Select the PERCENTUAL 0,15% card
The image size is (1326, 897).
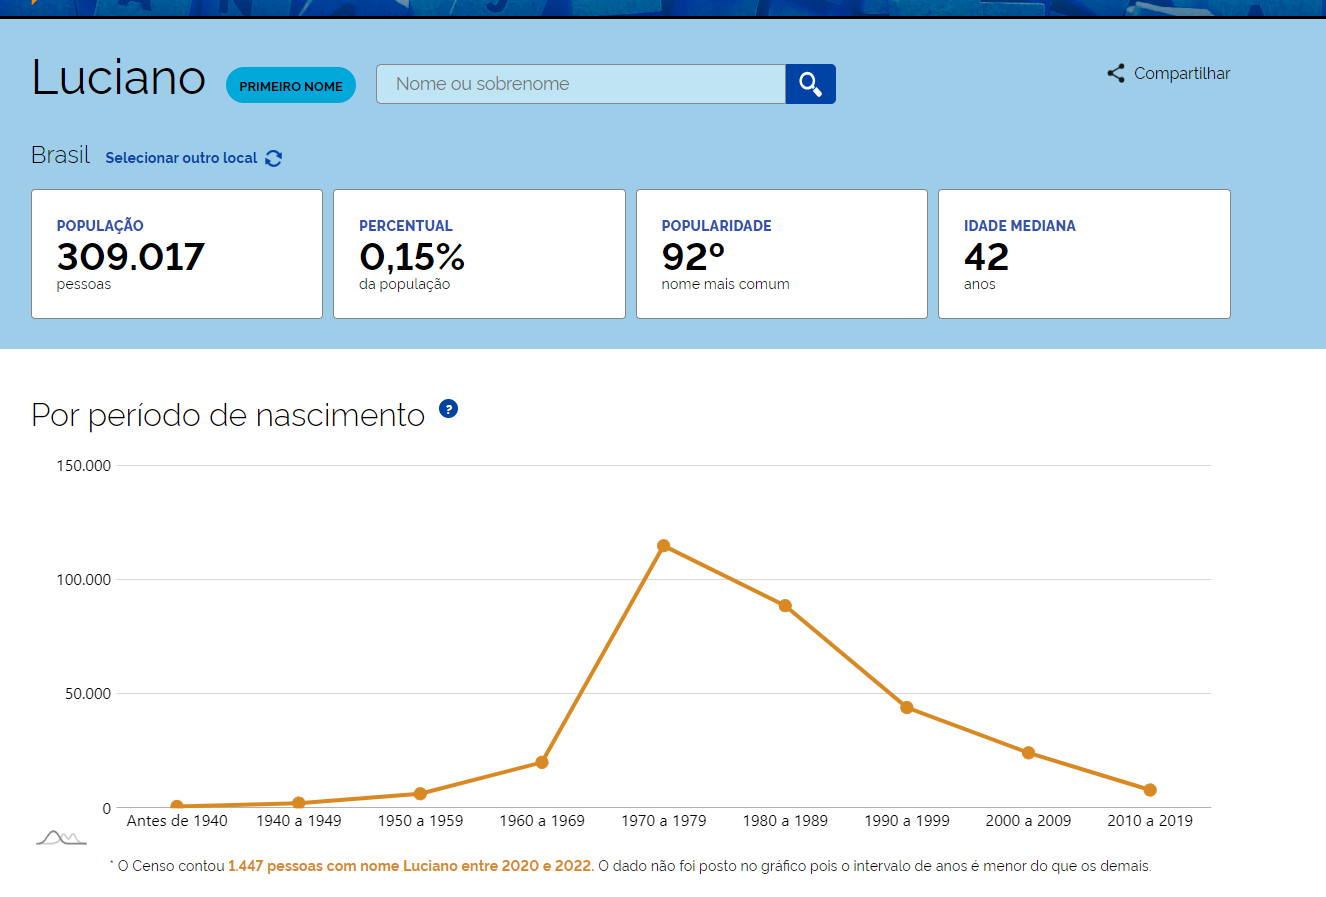tap(479, 254)
